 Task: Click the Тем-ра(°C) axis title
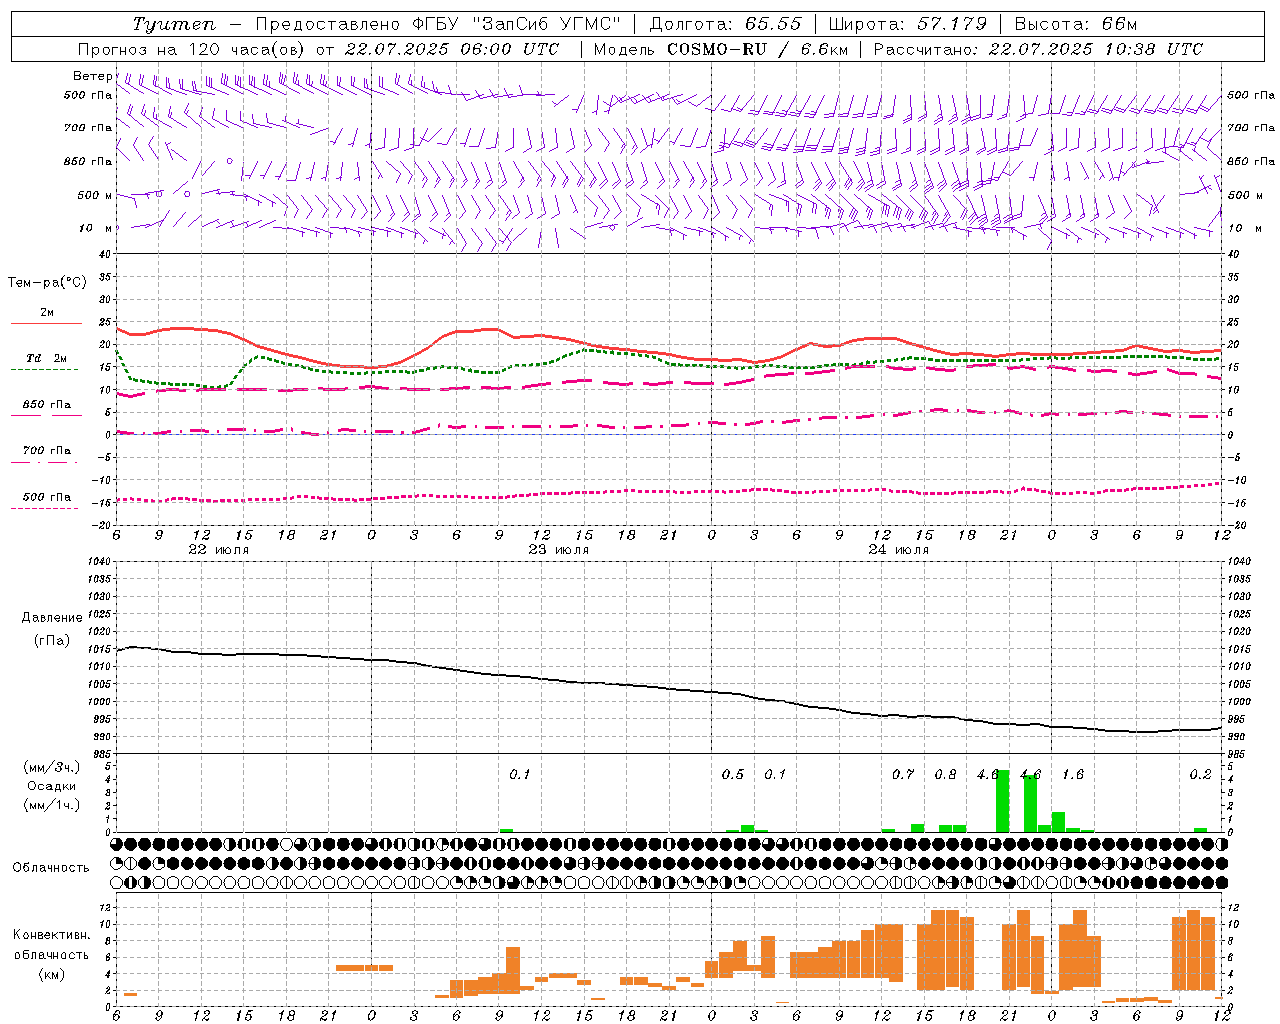point(47,283)
